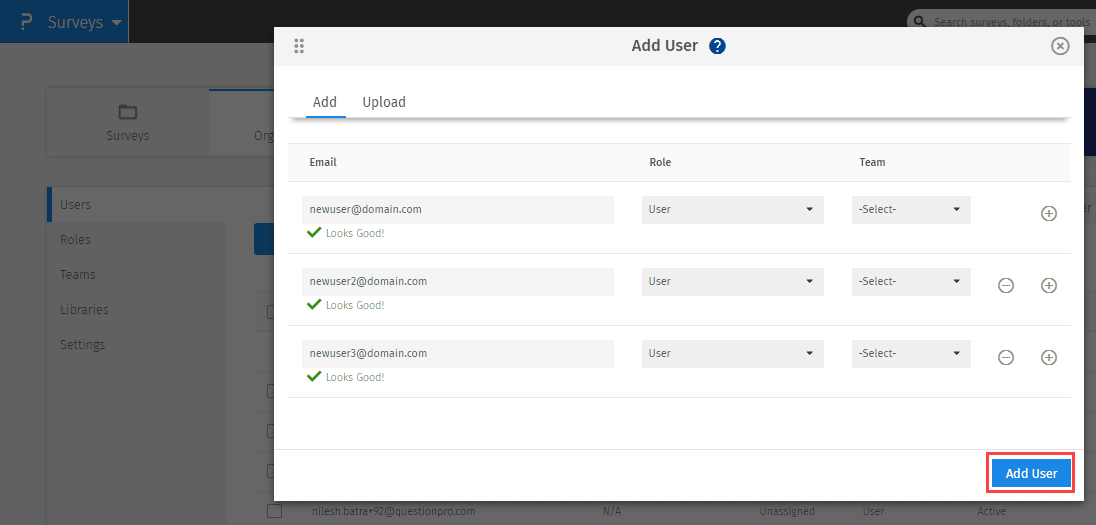1096x525 pixels.
Task: Remove the newuser3@domain.com row with the minus icon
Action: coord(1006,357)
